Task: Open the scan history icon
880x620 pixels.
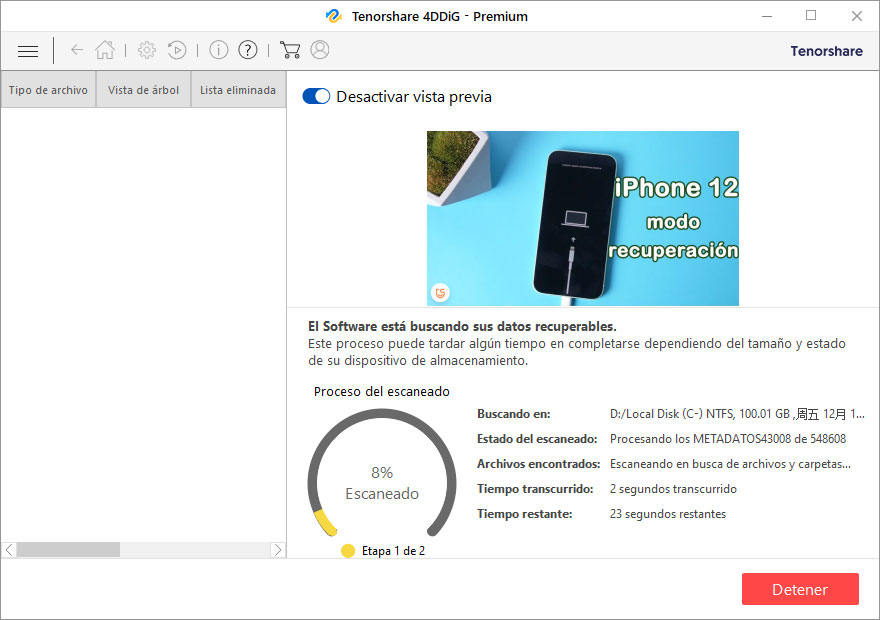Action: tap(177, 50)
